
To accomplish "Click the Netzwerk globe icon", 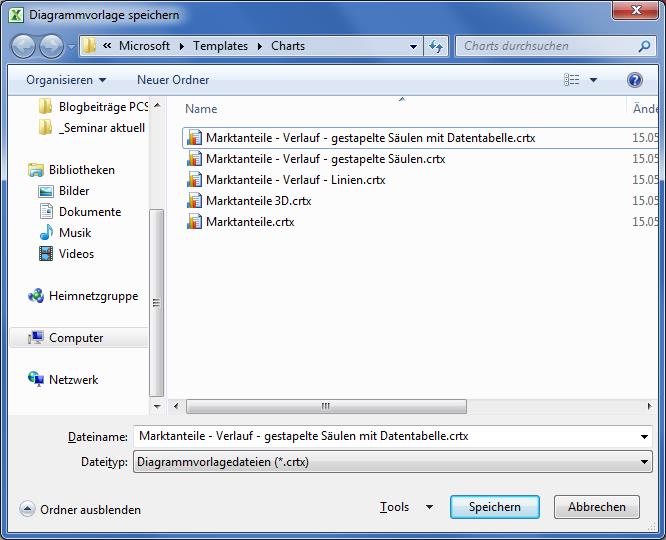I will tap(36, 379).
